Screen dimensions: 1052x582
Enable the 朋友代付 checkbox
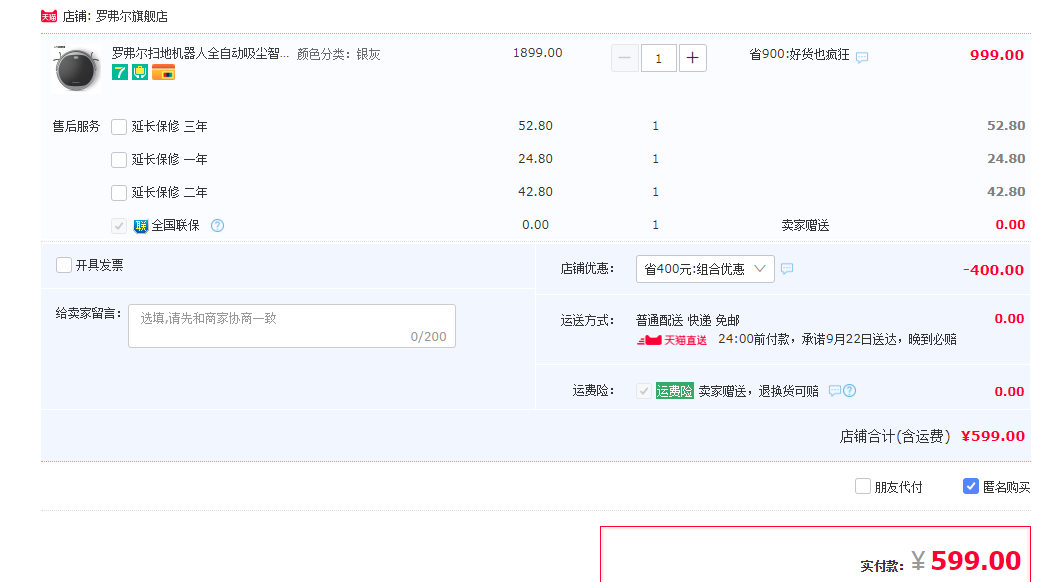863,486
